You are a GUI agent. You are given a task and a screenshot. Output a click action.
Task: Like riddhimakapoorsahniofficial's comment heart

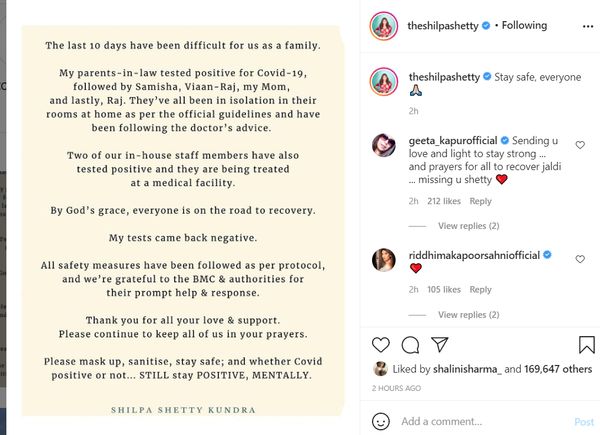coord(580,259)
